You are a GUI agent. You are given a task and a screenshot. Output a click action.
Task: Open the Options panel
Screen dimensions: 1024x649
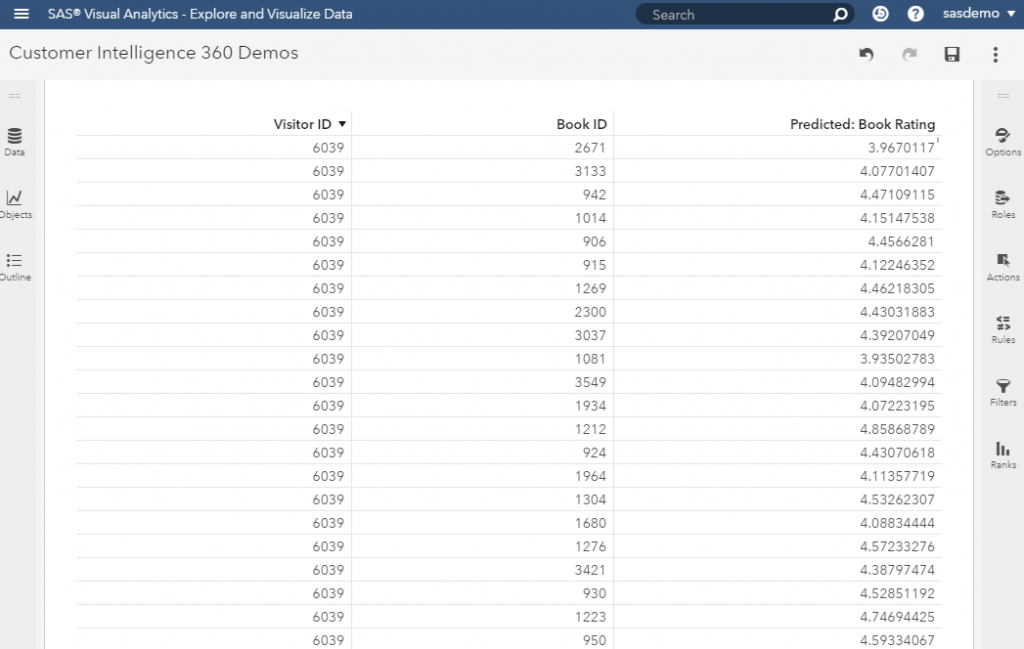(1002, 140)
